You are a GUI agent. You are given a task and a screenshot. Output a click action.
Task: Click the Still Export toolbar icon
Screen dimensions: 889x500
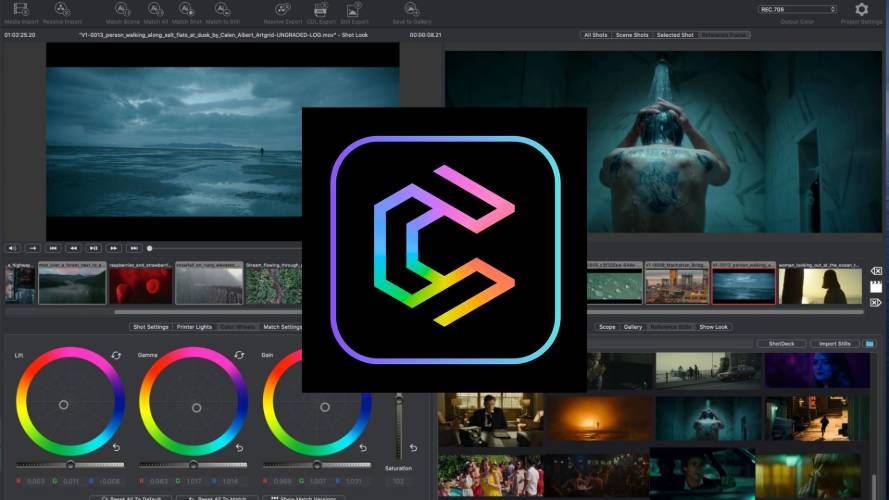pos(354,9)
